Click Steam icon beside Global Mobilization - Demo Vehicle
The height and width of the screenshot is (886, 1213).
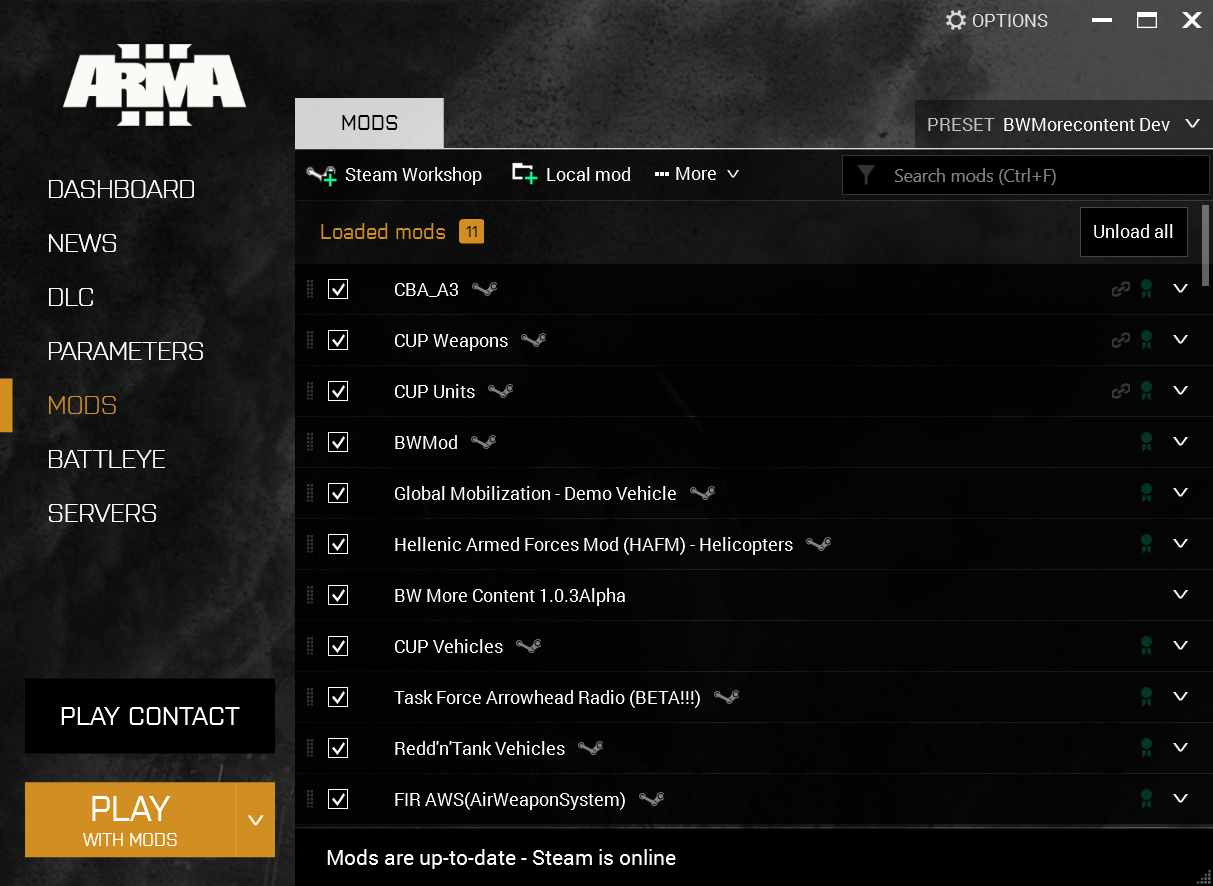pos(703,493)
